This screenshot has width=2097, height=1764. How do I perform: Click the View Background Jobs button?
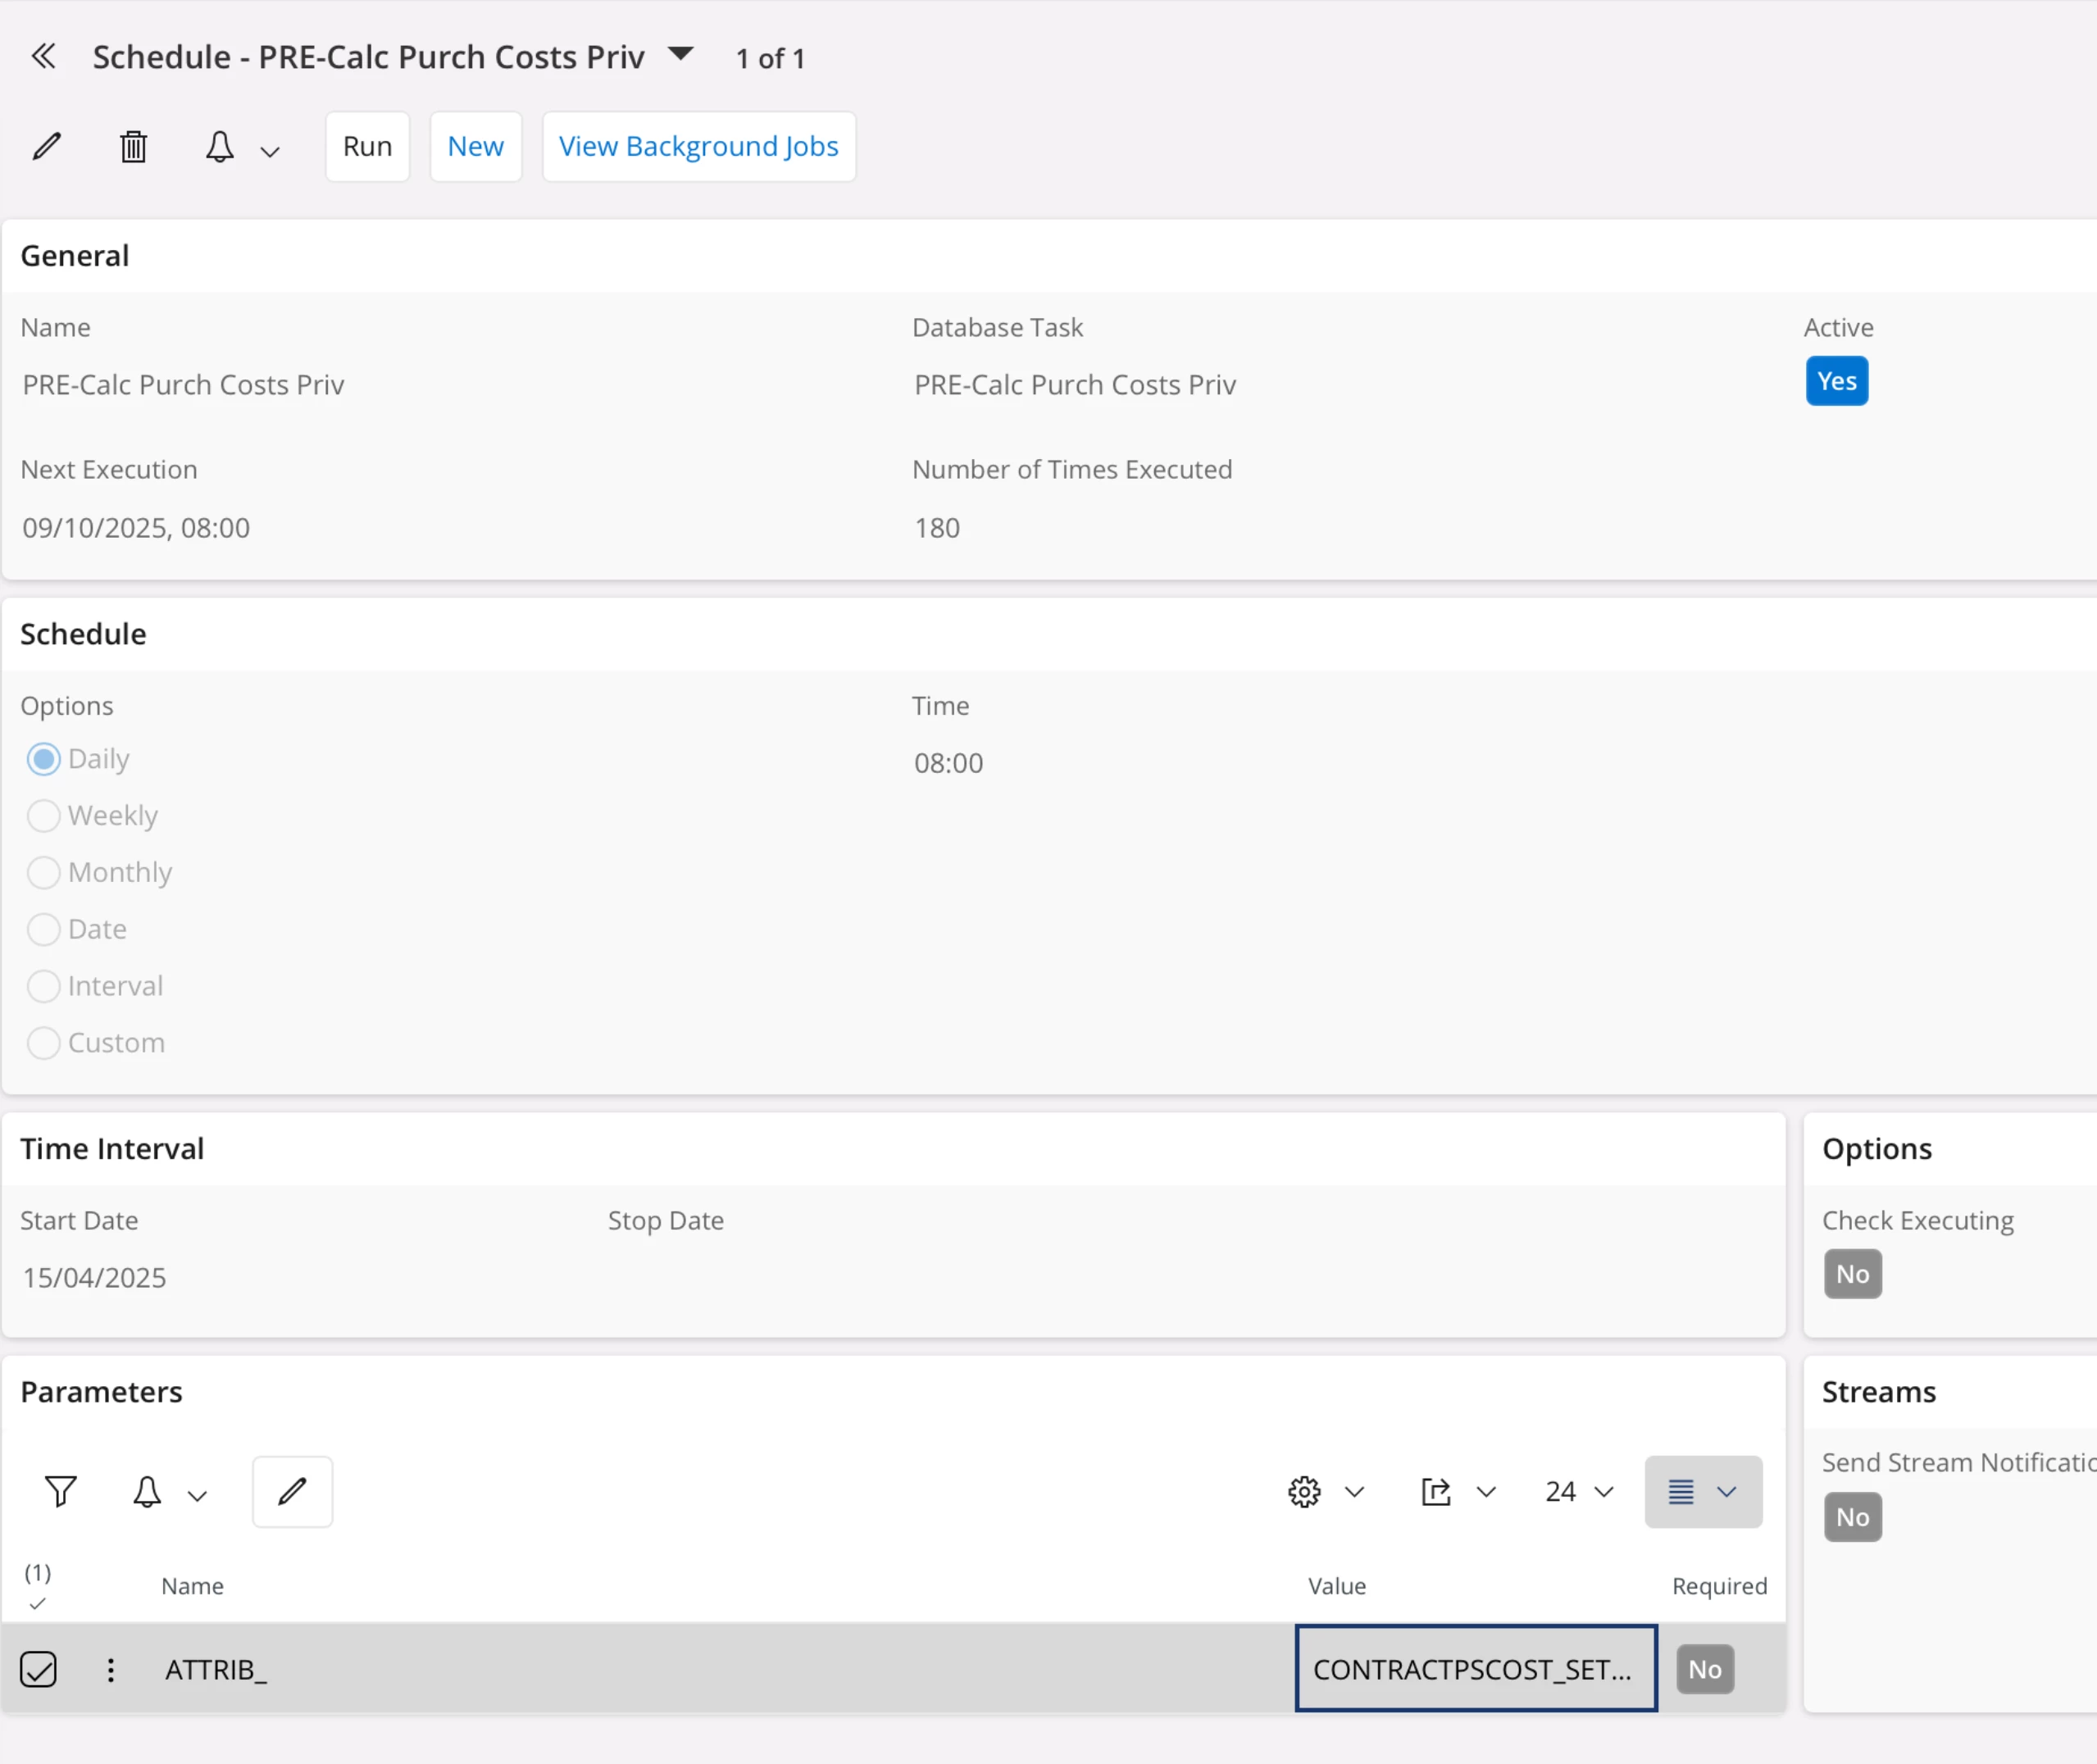(x=698, y=147)
